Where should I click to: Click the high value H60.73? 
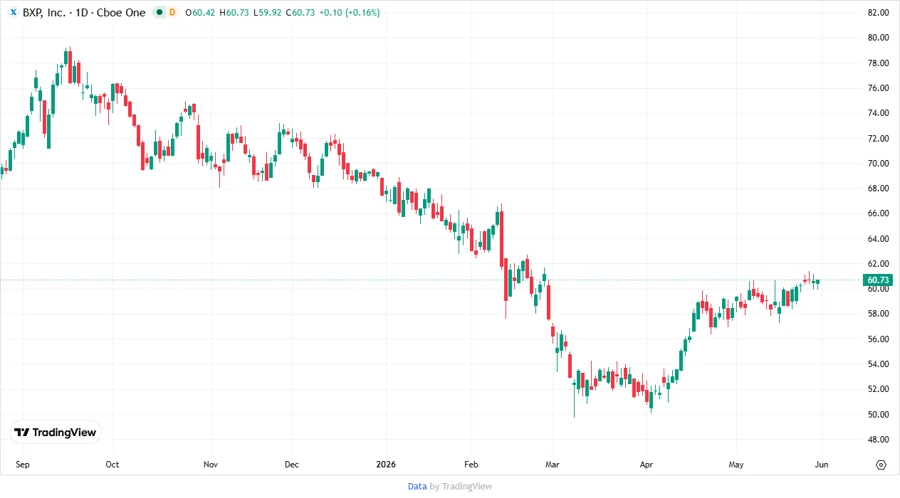pos(234,12)
